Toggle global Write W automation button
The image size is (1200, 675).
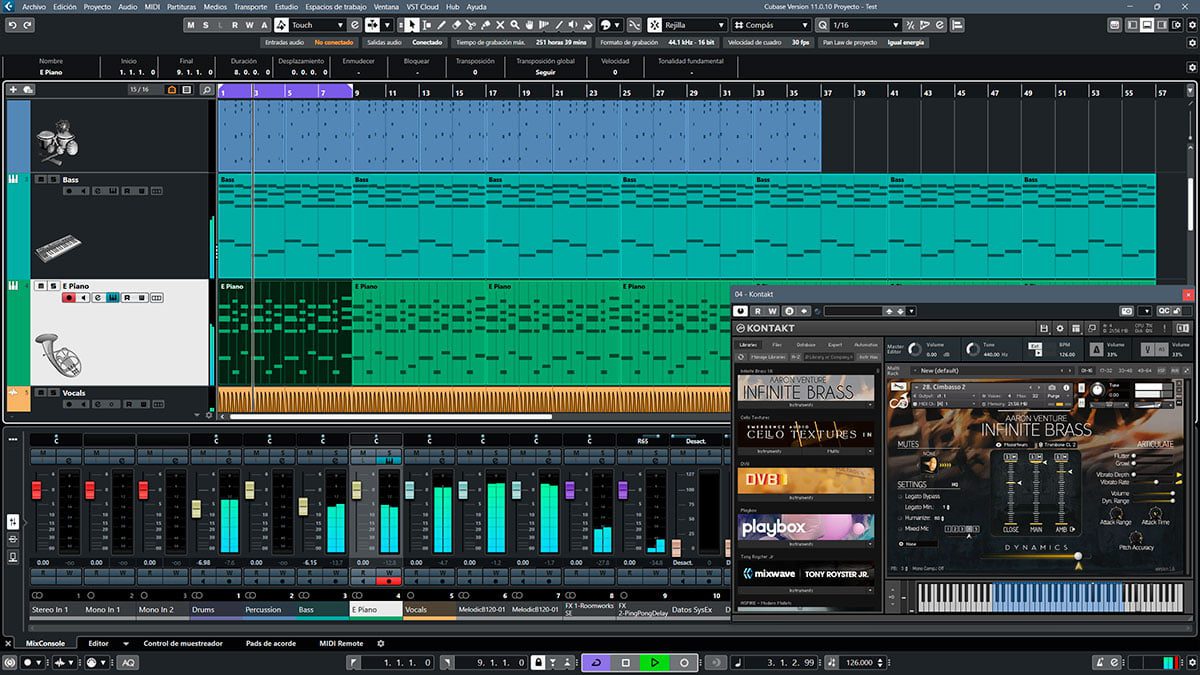pyautogui.click(x=250, y=25)
